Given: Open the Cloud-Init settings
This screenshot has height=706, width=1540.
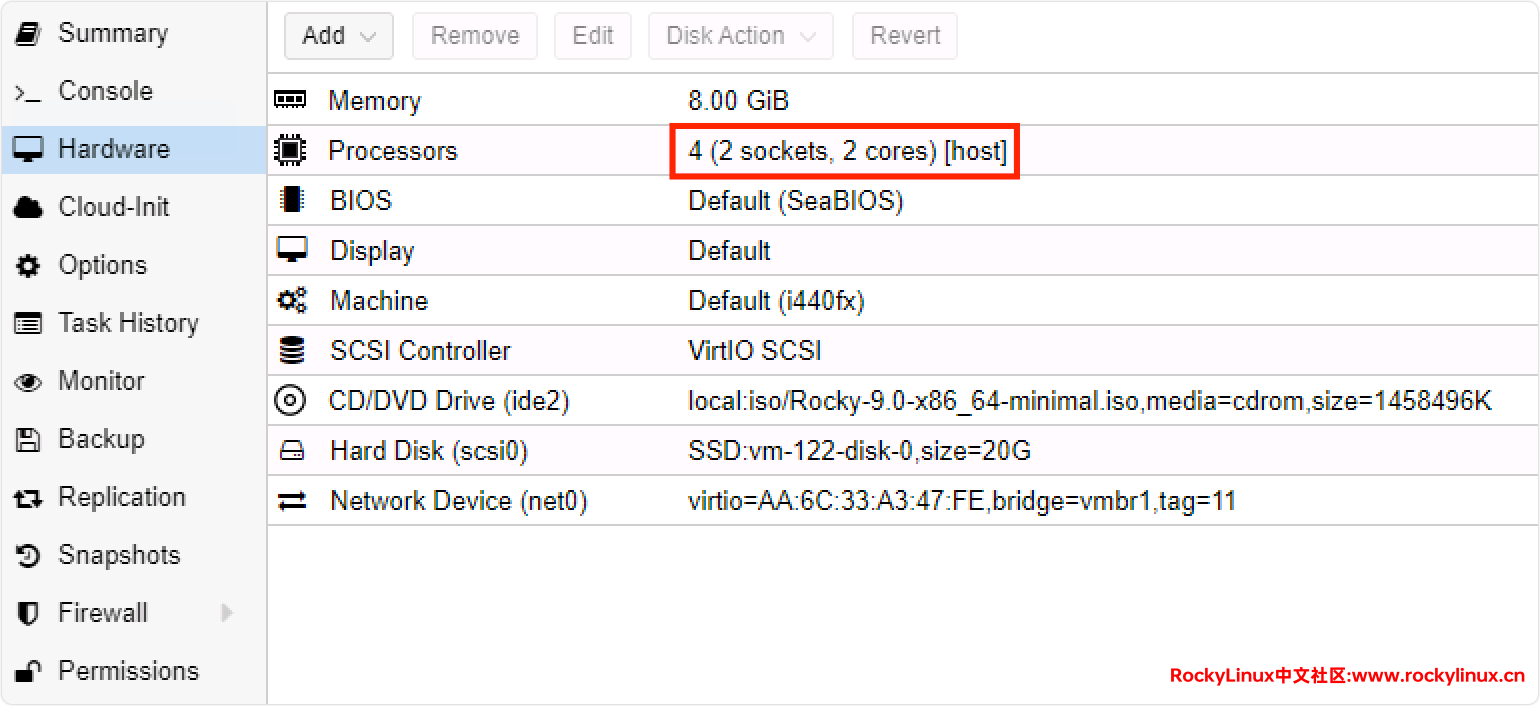Looking at the screenshot, I should (x=113, y=207).
